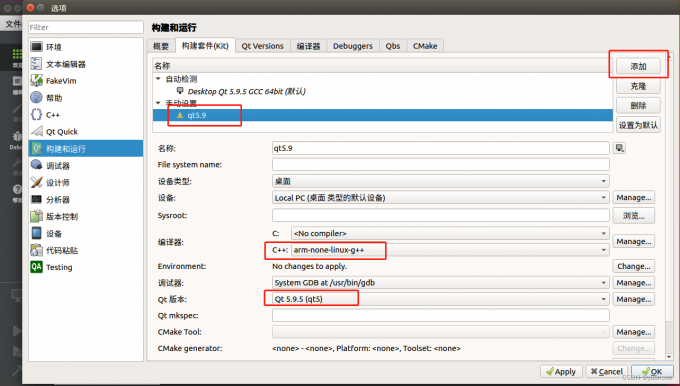Click the Apply button
Viewport: 680px width, 386px height.
(561, 372)
